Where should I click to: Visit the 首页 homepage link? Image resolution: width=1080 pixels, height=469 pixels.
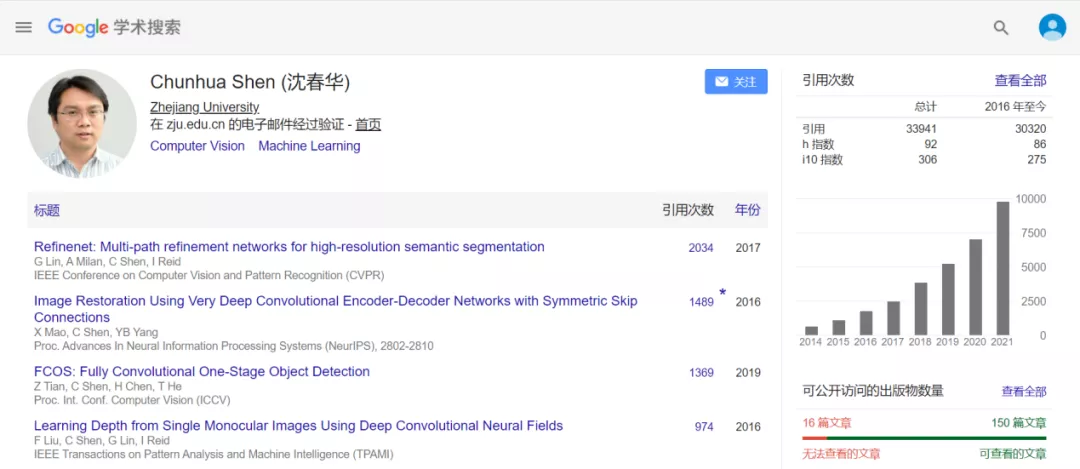(368, 125)
